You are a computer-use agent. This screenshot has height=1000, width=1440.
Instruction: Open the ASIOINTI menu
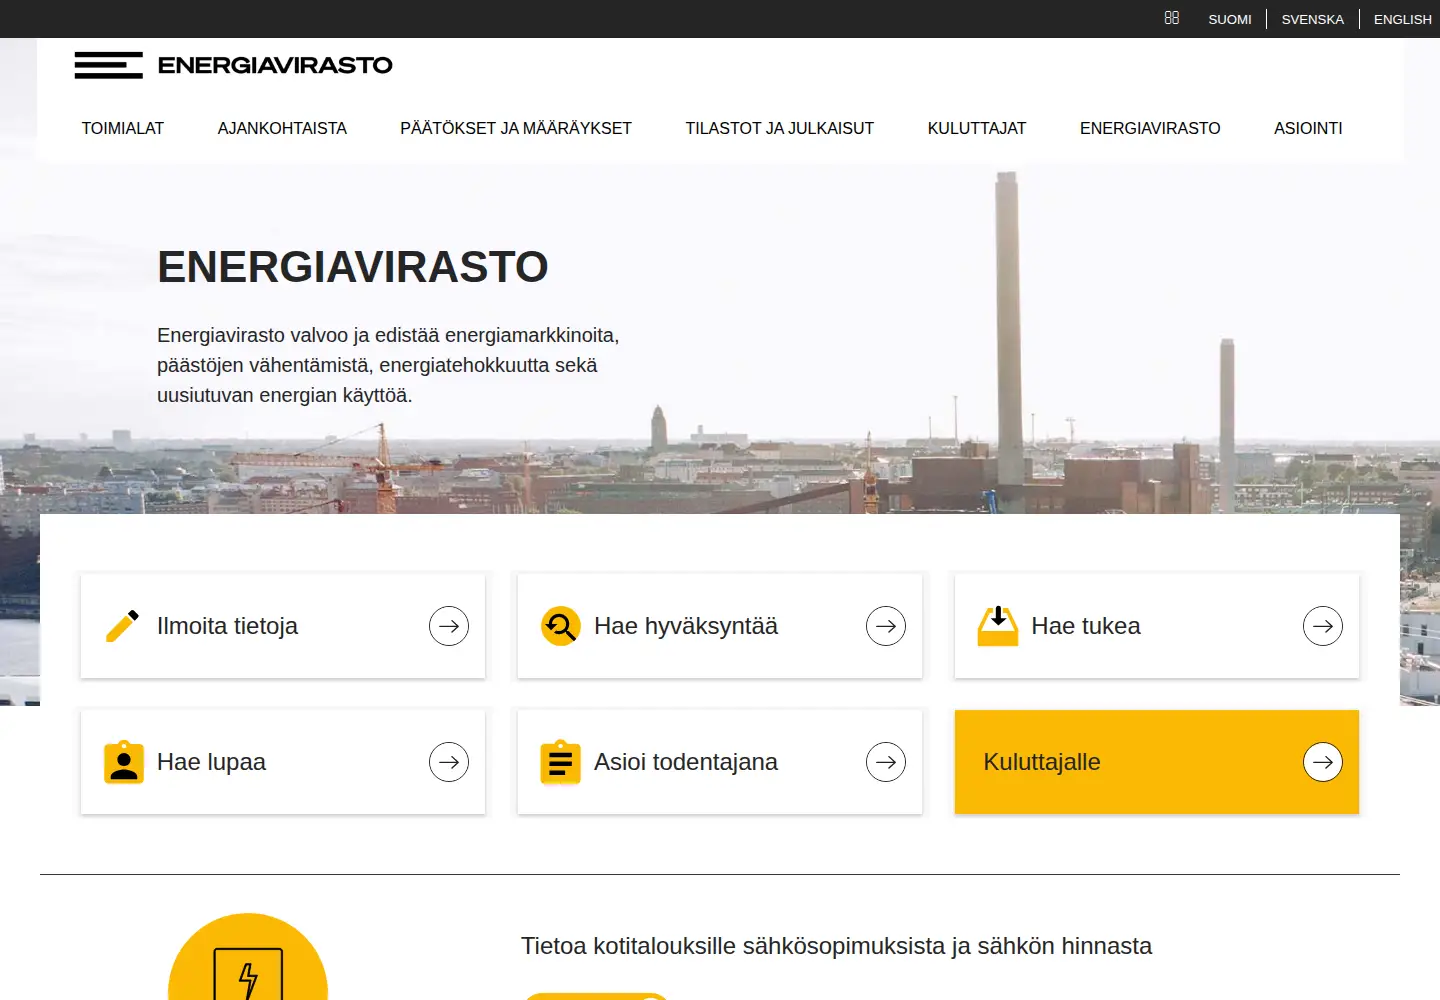point(1308,128)
